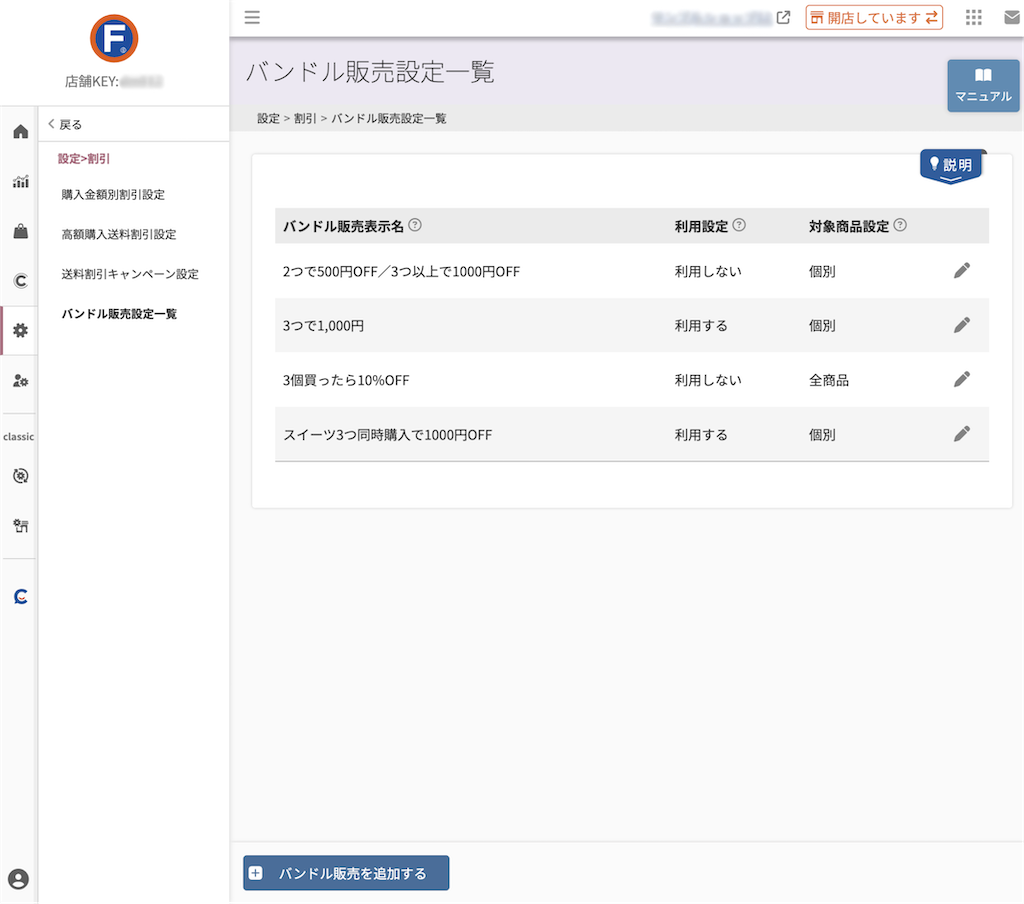1024x904 pixels.
Task: Select バンドル販売設定一覧 menu item
Action: 119,314
